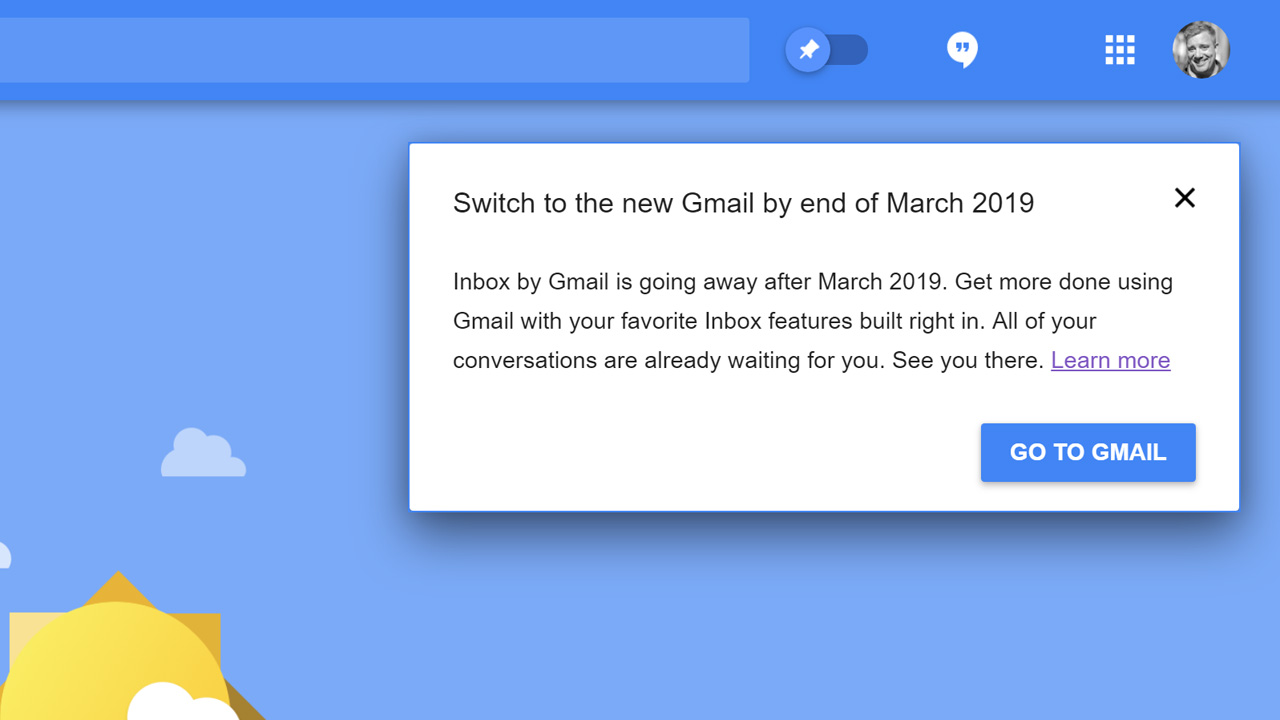This screenshot has height=720, width=1280.
Task: Click the 'See you there.' text
Action: pyautogui.click(x=967, y=360)
